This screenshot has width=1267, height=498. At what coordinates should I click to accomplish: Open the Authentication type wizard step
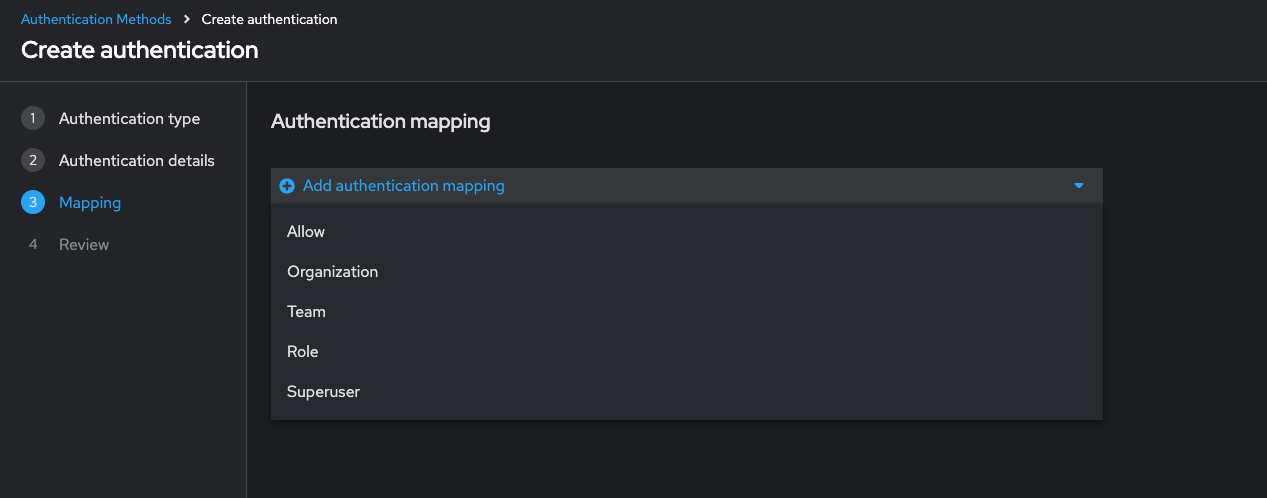(x=129, y=119)
